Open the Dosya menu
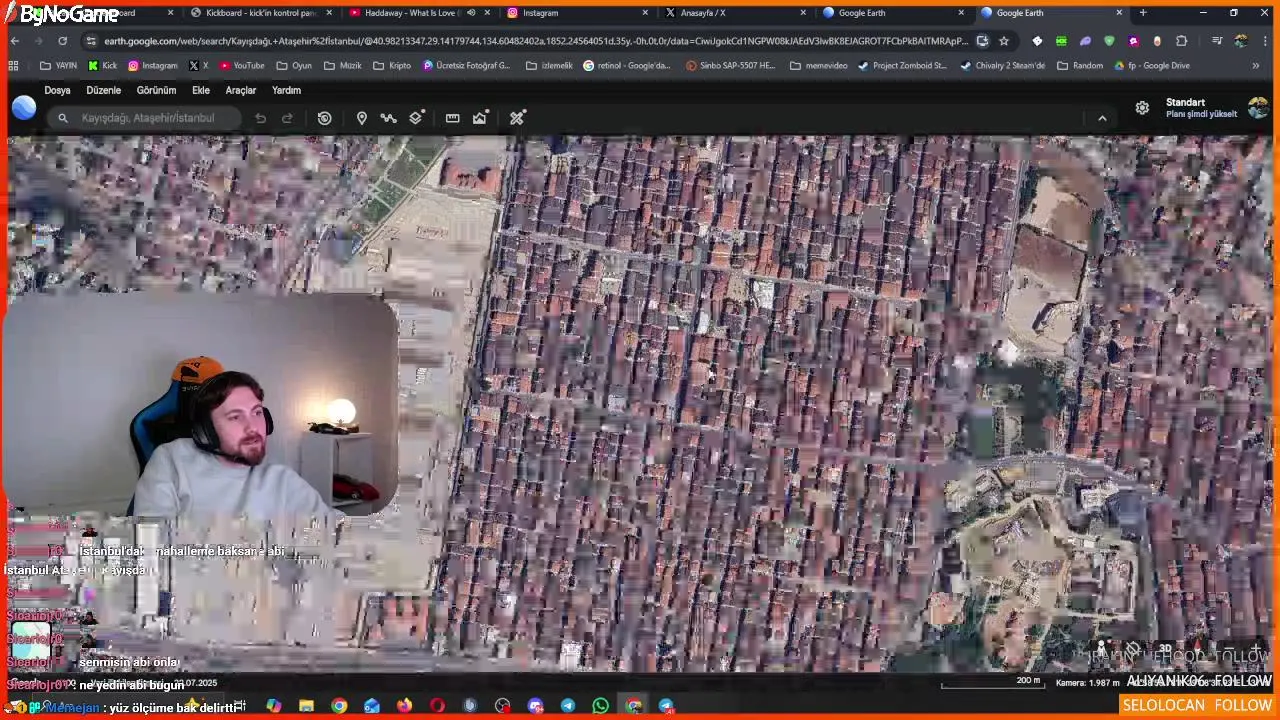Screen dimensions: 1280x720 coord(57,90)
